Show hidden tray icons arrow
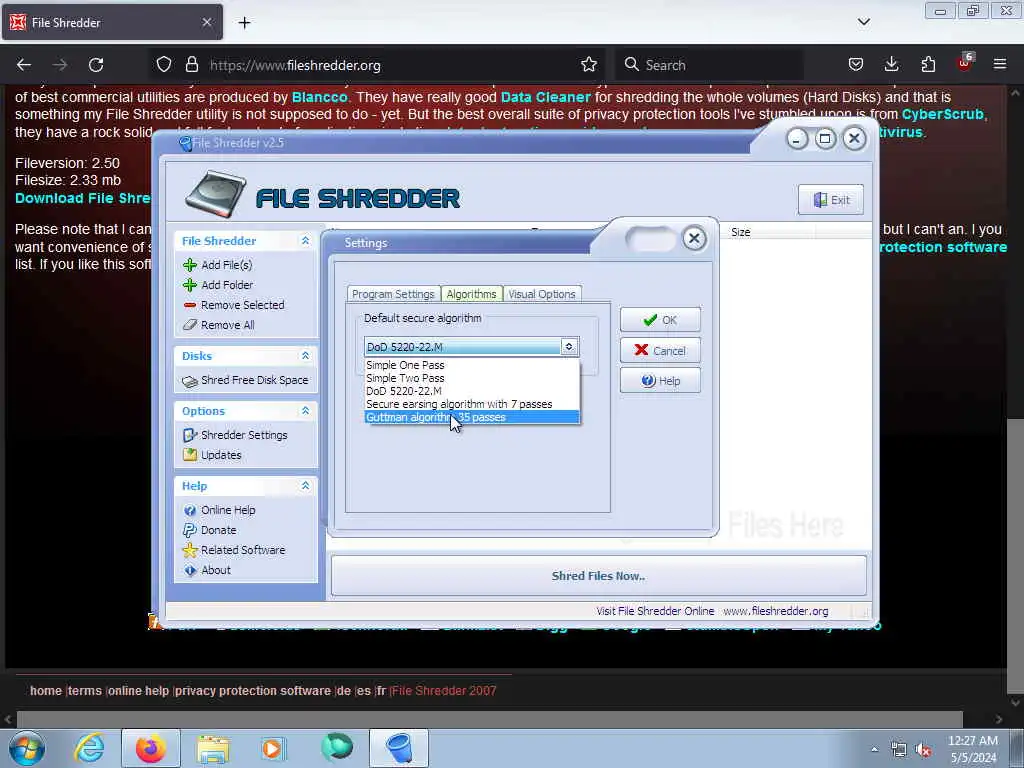This screenshot has width=1024, height=768. click(x=874, y=749)
